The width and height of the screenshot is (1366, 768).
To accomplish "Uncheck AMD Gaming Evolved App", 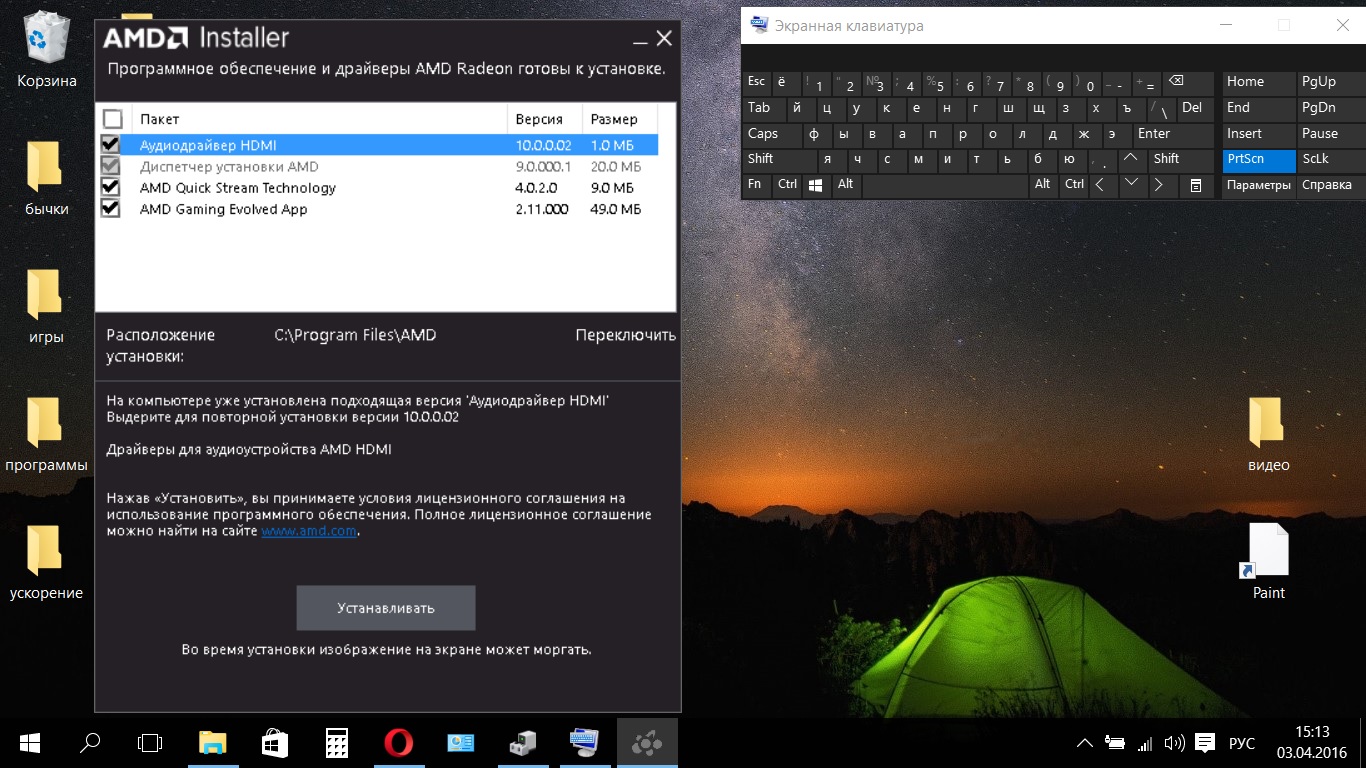I will (111, 209).
